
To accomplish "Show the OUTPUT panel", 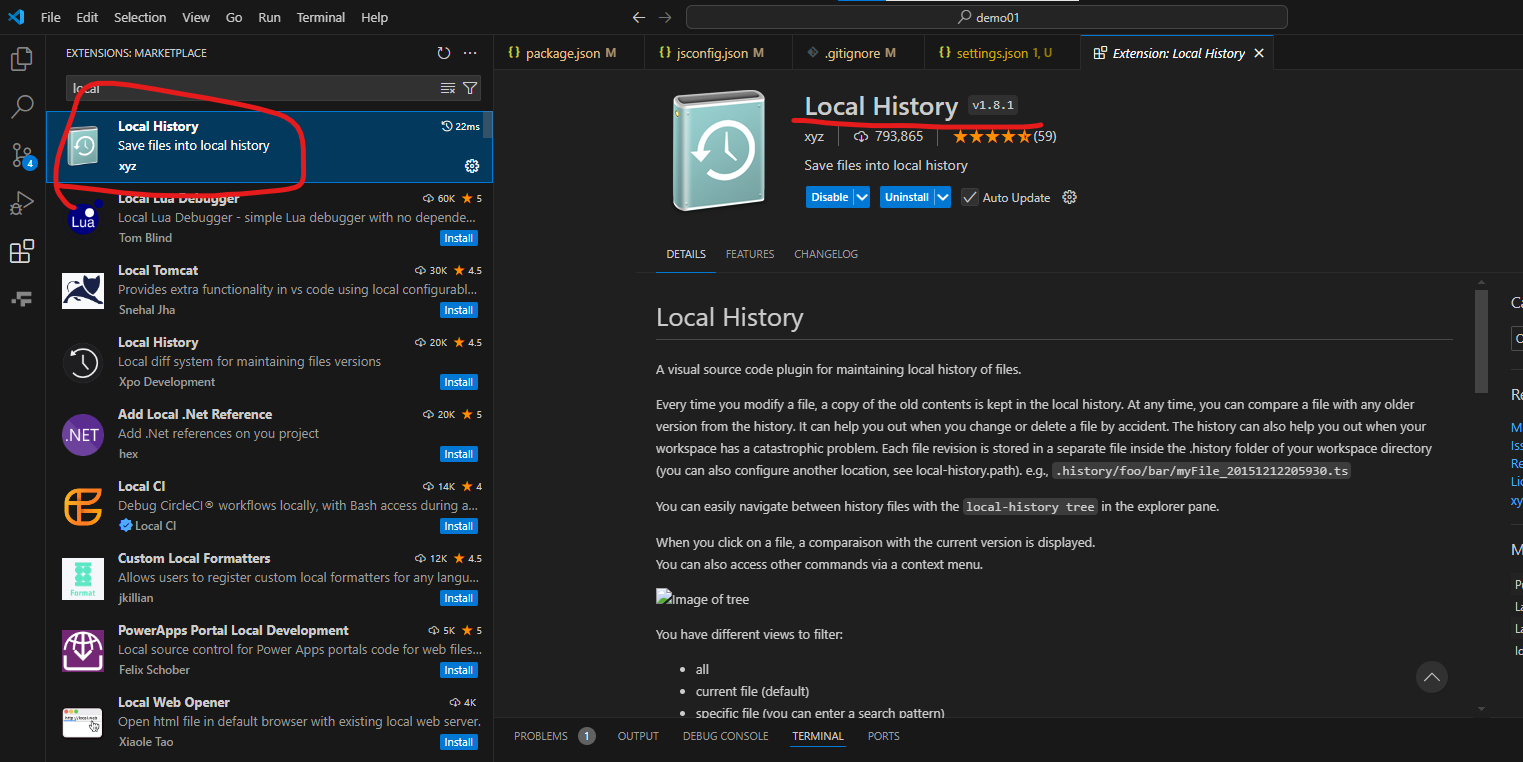I will (638, 736).
